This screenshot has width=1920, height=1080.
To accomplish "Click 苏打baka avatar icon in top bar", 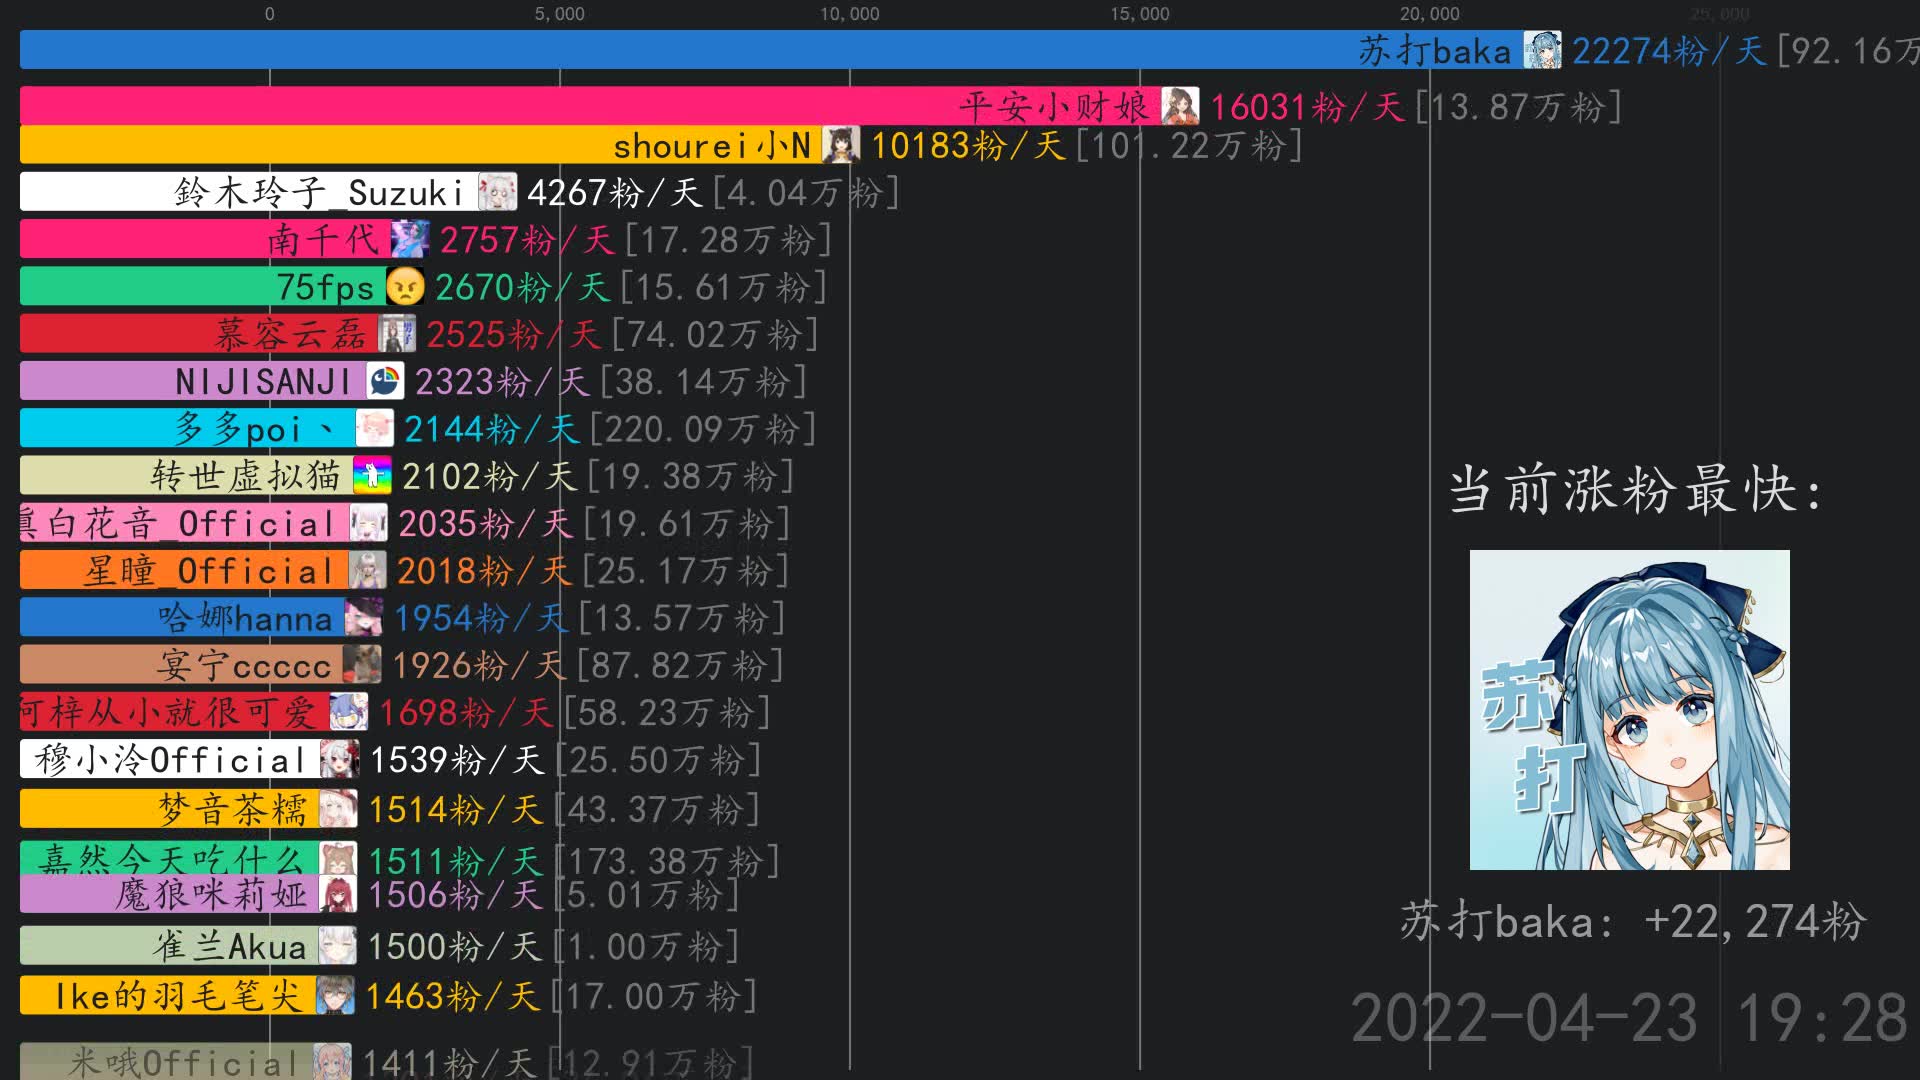I will coord(1542,50).
